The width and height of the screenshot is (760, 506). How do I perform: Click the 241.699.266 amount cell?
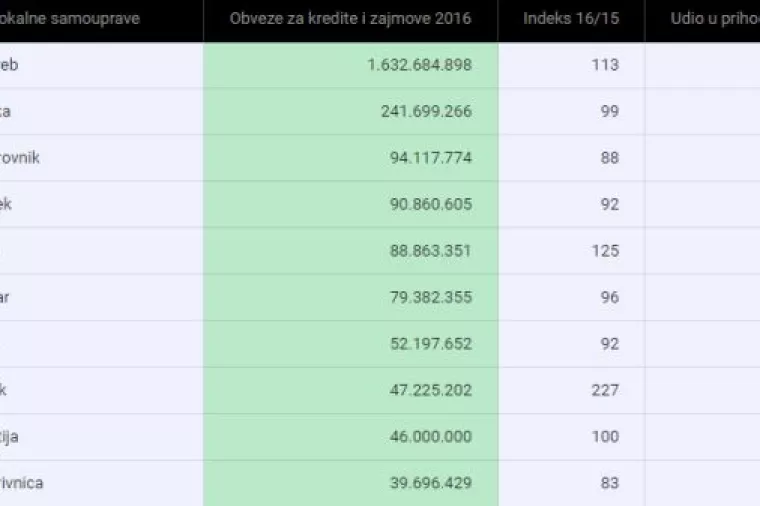[x=426, y=111]
